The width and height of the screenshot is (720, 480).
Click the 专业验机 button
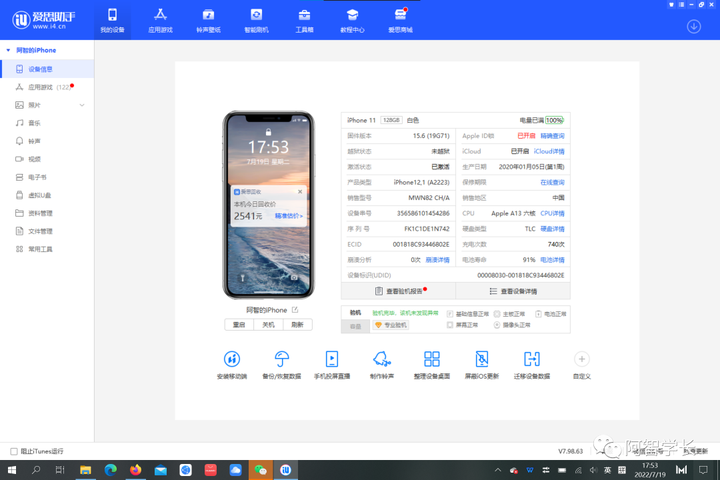[x=391, y=325]
